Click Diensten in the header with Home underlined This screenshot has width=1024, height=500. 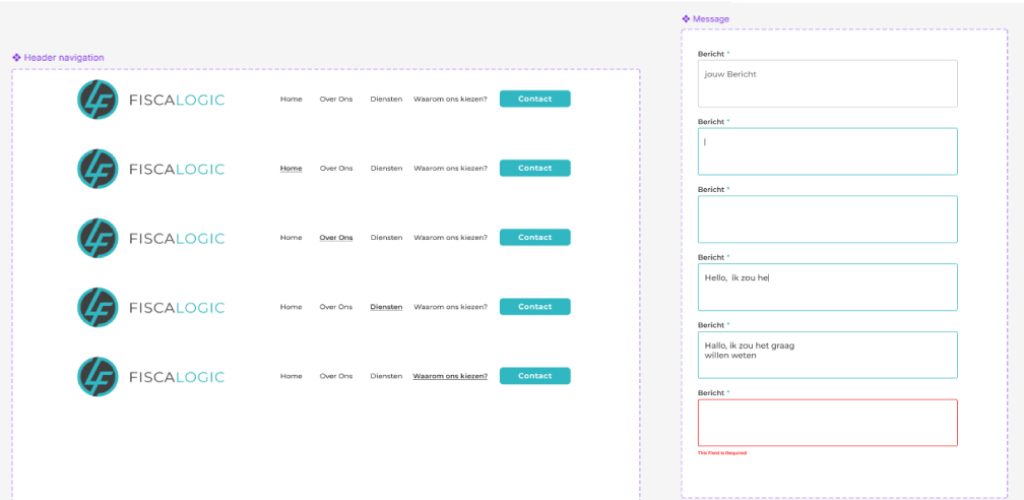(386, 168)
